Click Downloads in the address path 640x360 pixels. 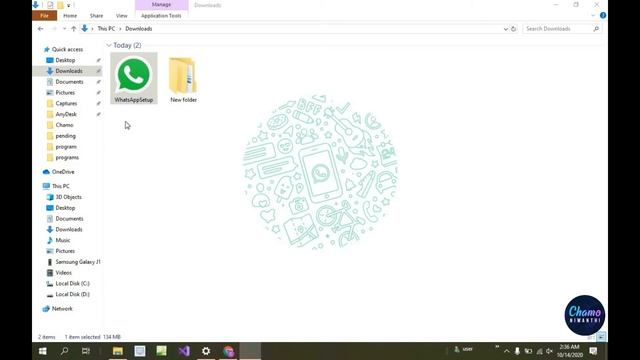(x=139, y=29)
